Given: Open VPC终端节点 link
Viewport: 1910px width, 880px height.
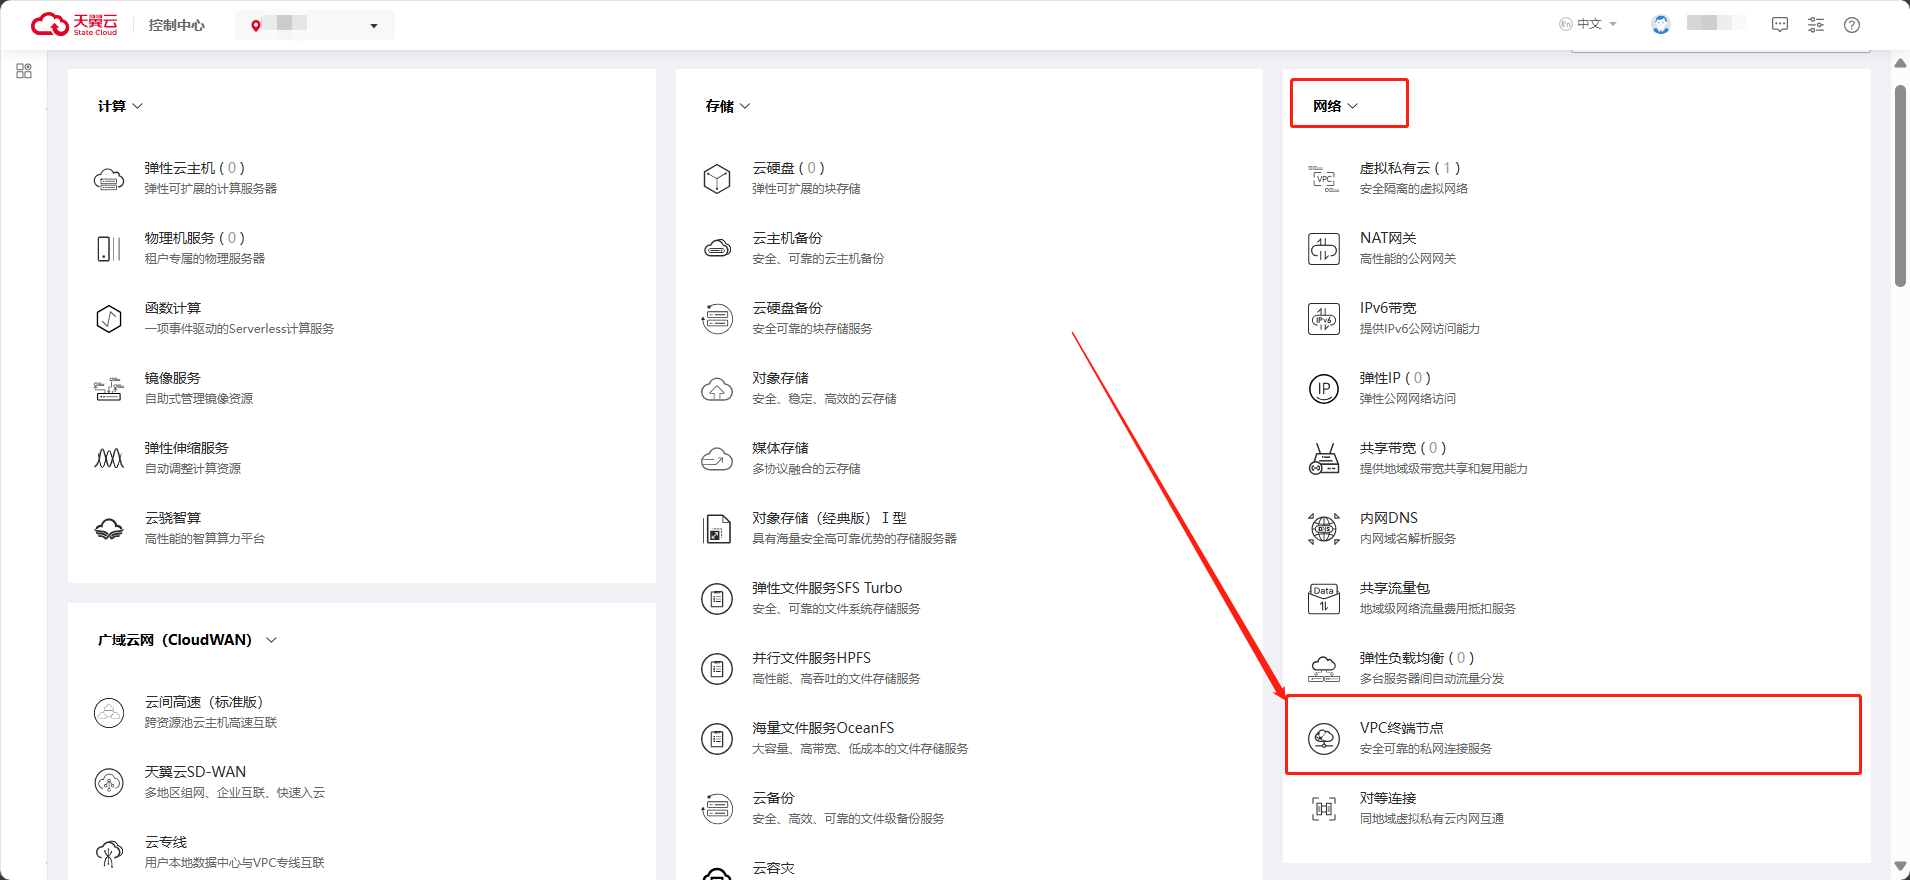Looking at the screenshot, I should click(1401, 728).
